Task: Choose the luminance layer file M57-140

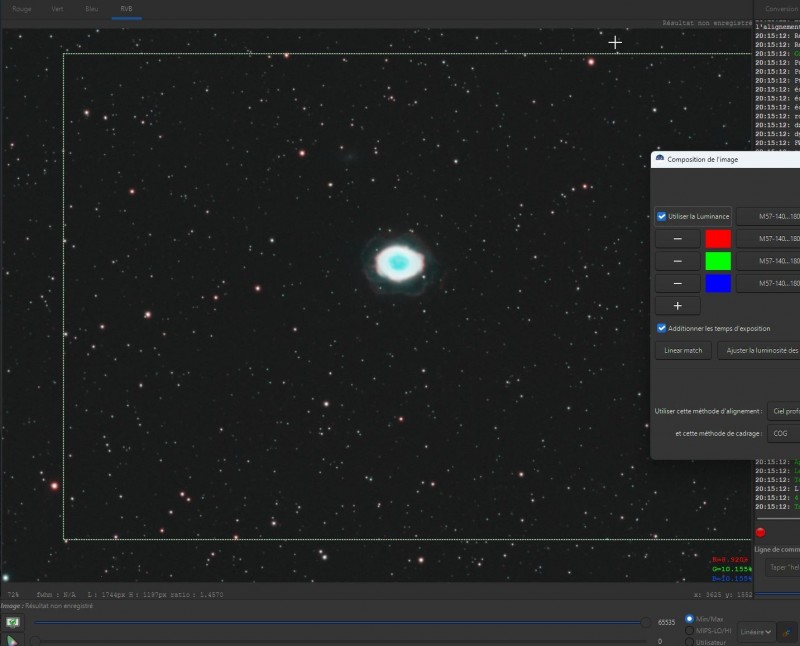Action: [768, 216]
